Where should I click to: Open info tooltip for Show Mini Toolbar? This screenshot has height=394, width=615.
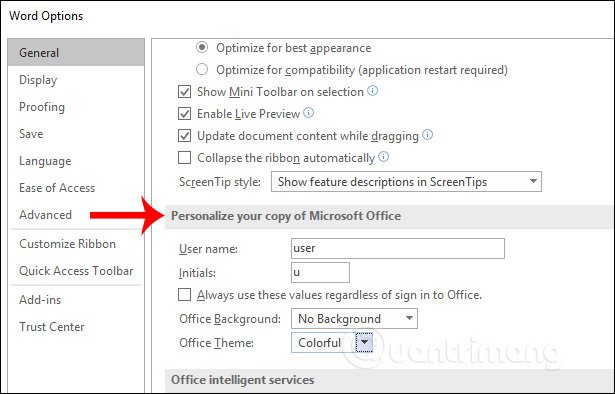pos(373,91)
